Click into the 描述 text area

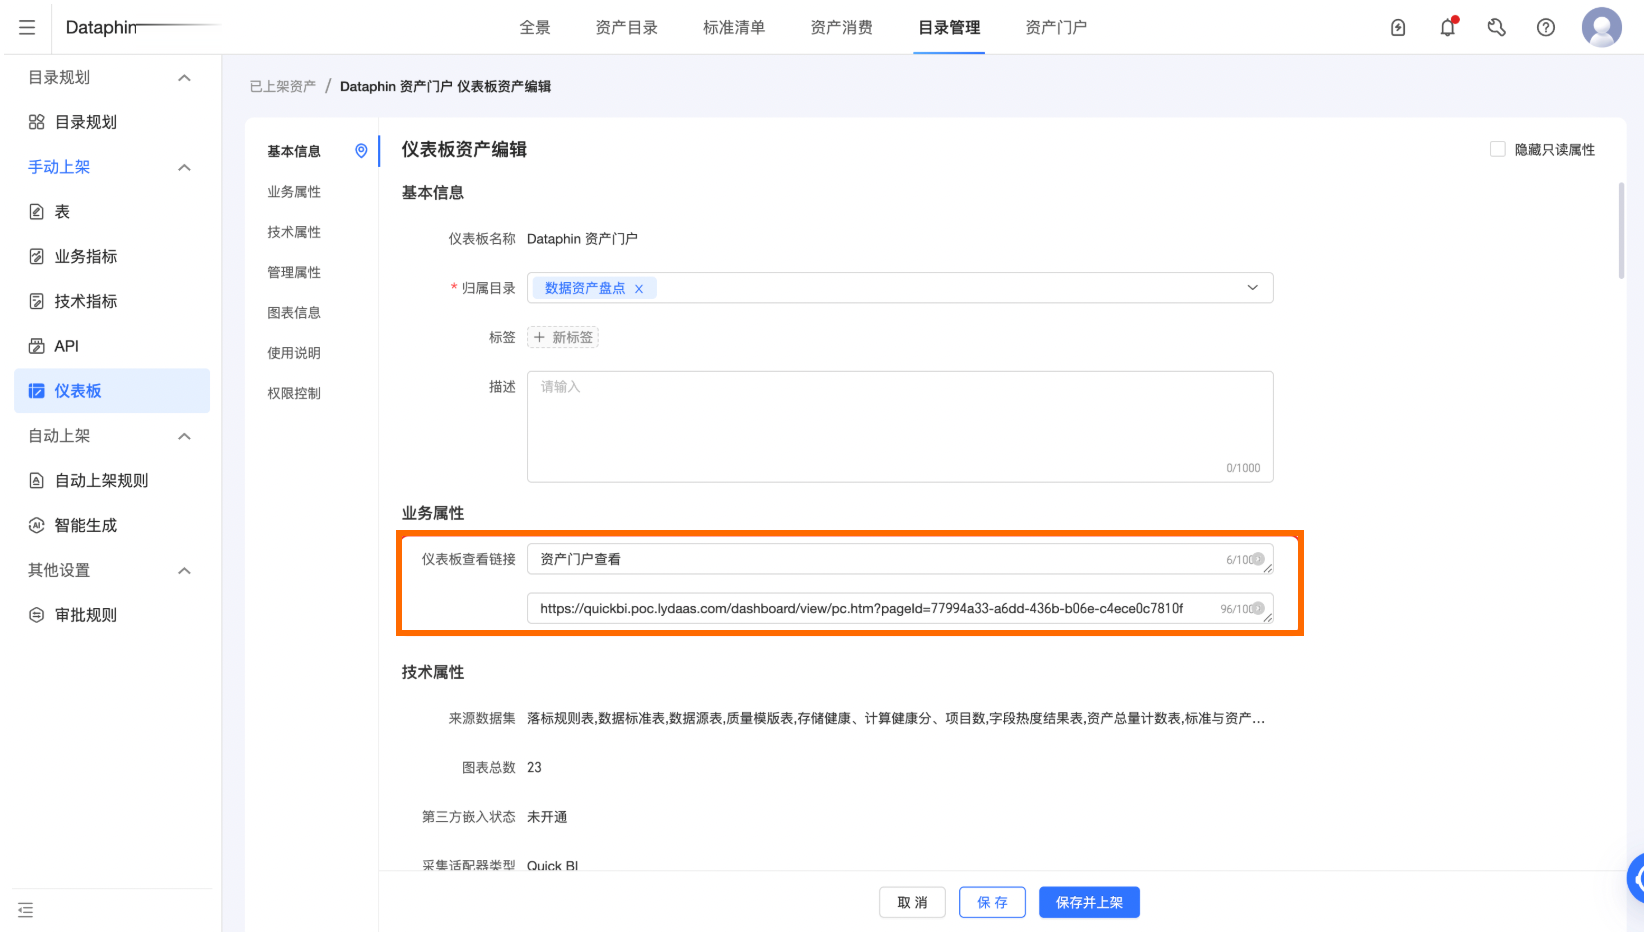(900, 427)
